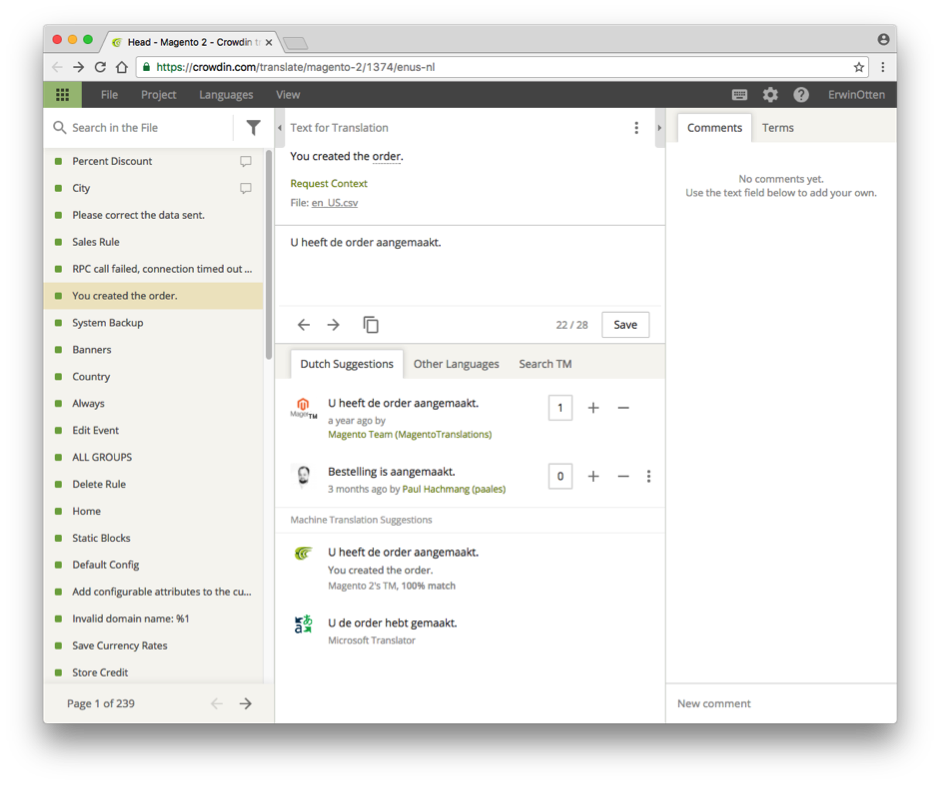Open Paul Hachmang (paales) profile link
Viewport: 941px width, 786px height.
point(454,489)
